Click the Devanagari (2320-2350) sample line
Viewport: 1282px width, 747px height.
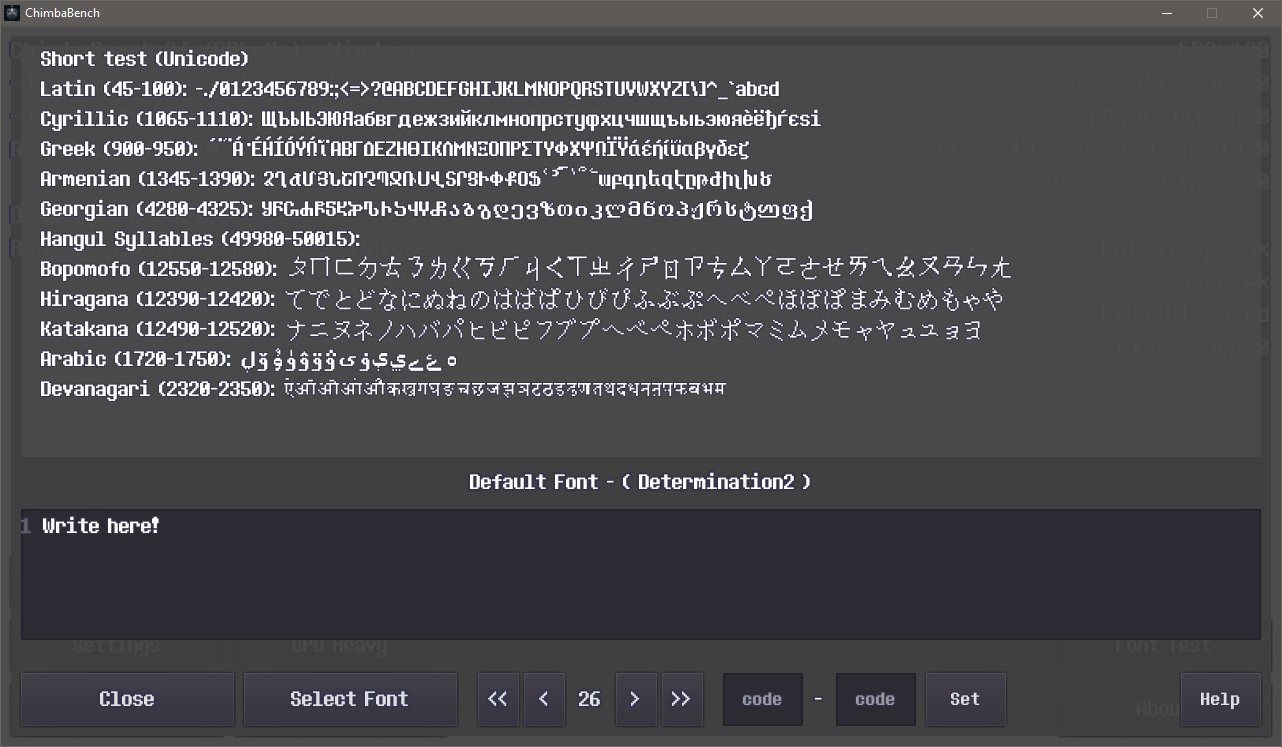[x=383, y=389]
